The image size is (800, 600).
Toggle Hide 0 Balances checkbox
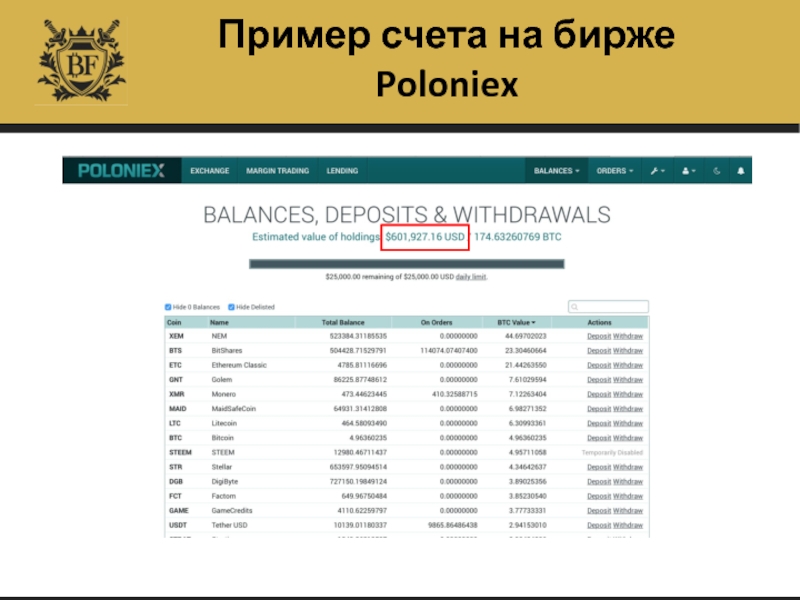point(168,307)
